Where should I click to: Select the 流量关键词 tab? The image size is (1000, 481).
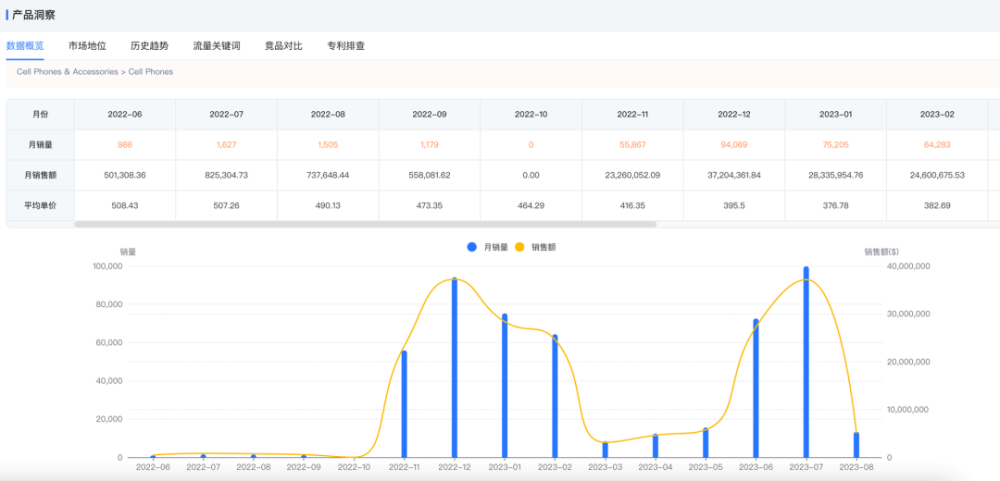[216, 46]
